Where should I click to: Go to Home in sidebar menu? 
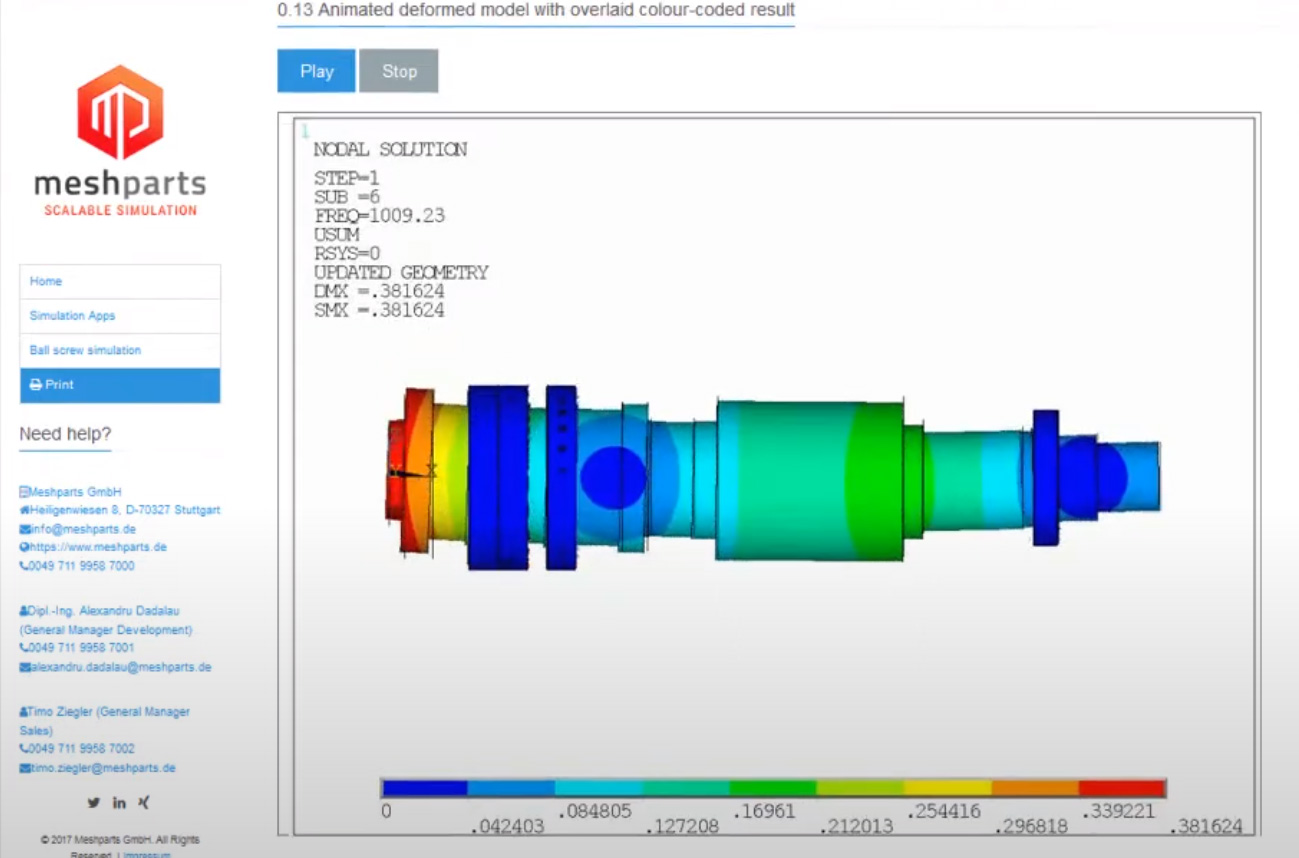click(46, 281)
